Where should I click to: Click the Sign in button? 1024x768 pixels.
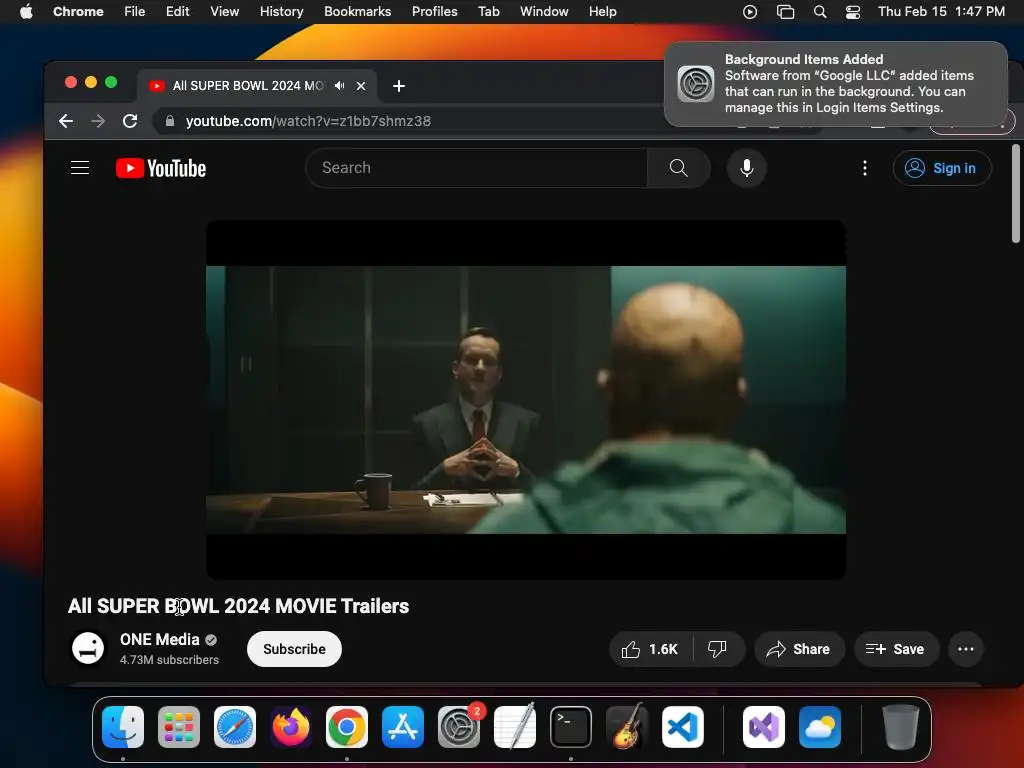pos(942,168)
